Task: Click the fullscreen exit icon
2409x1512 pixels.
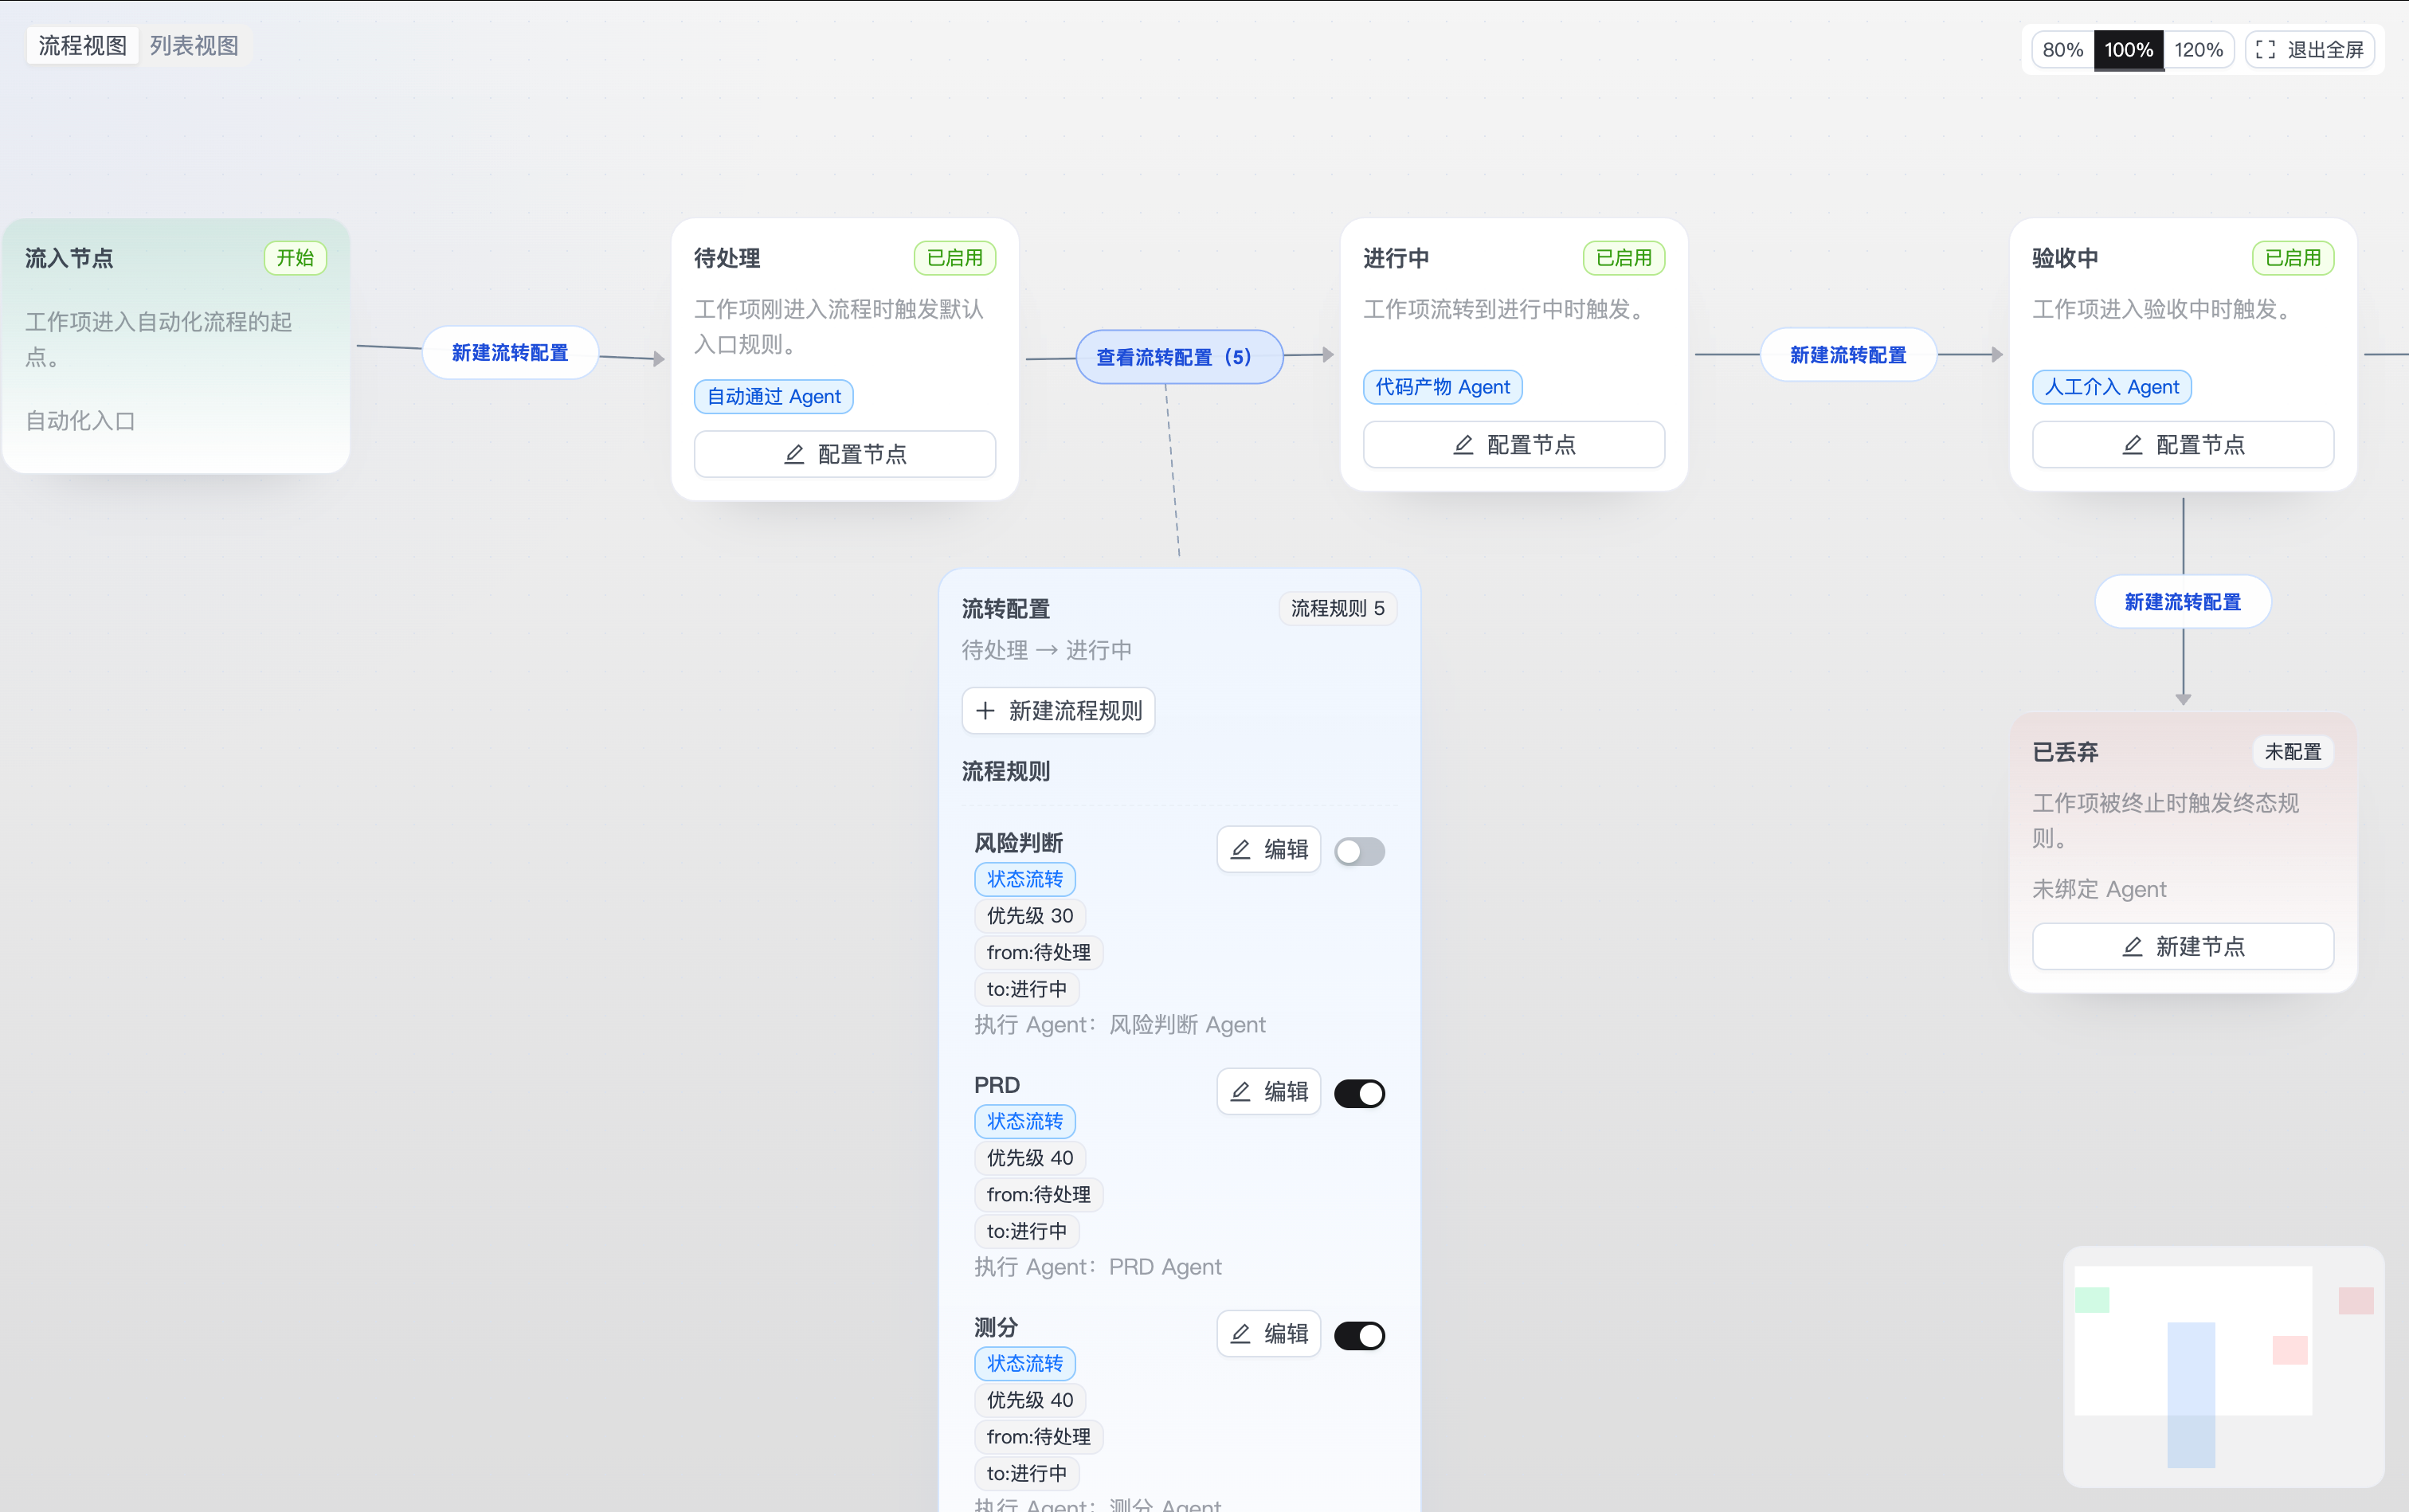Action: [x=2266, y=49]
